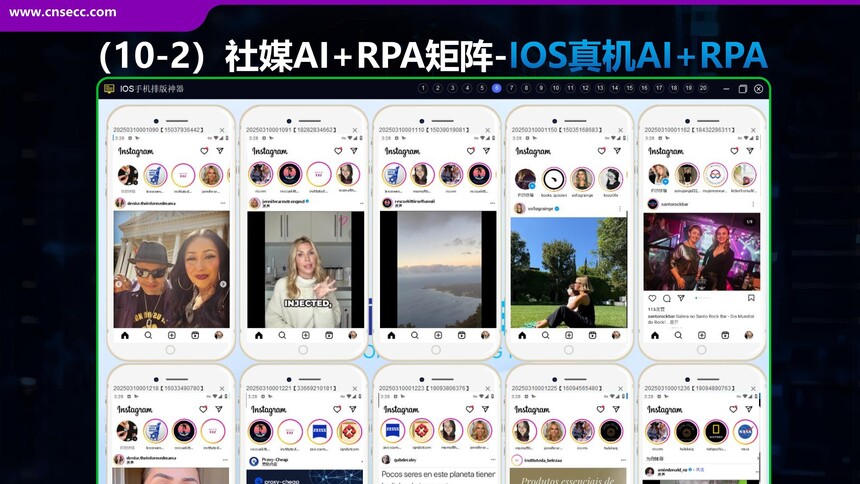860x484 pixels.
Task: Open messages icon on phone 20250310001110
Action: (486, 150)
